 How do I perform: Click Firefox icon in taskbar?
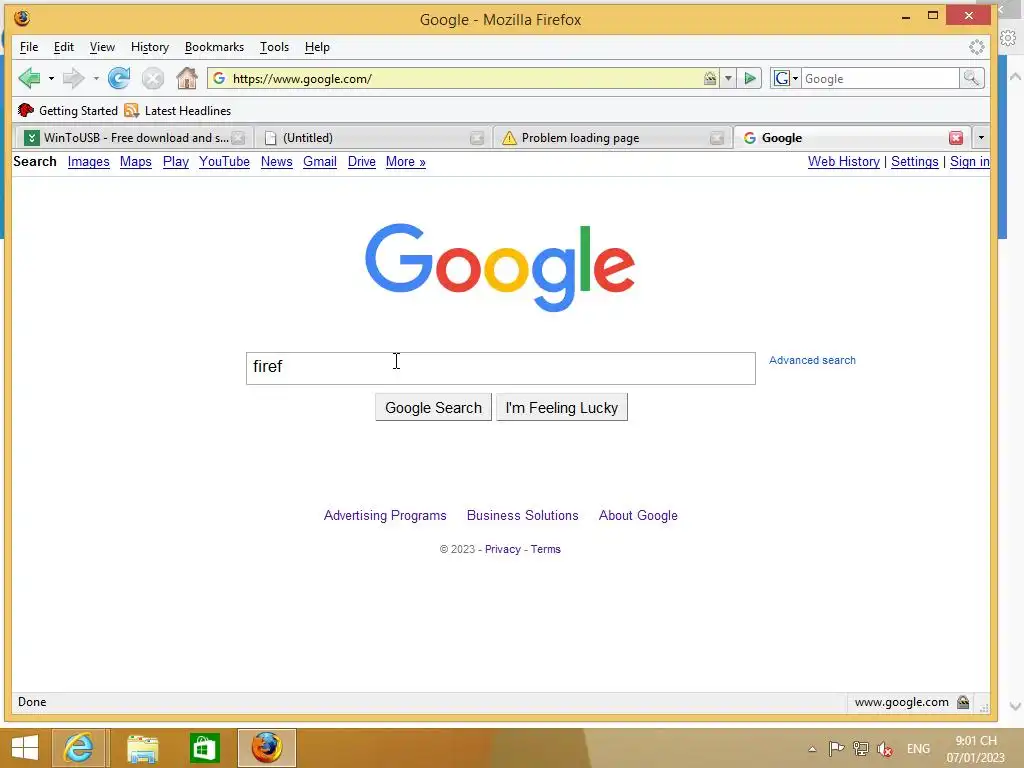(266, 748)
